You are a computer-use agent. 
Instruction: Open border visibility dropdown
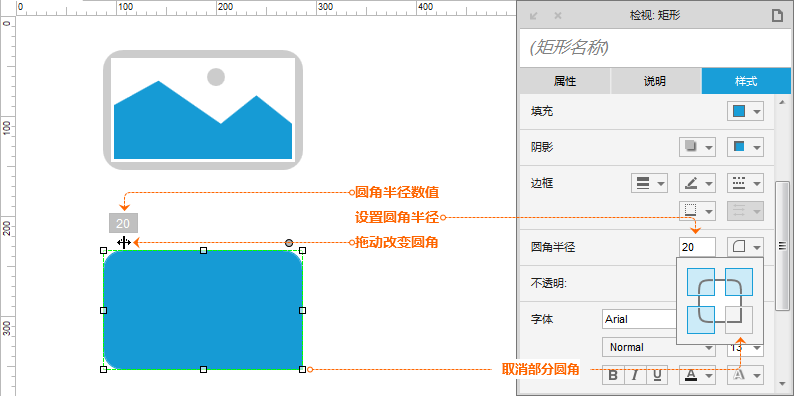coord(697,210)
